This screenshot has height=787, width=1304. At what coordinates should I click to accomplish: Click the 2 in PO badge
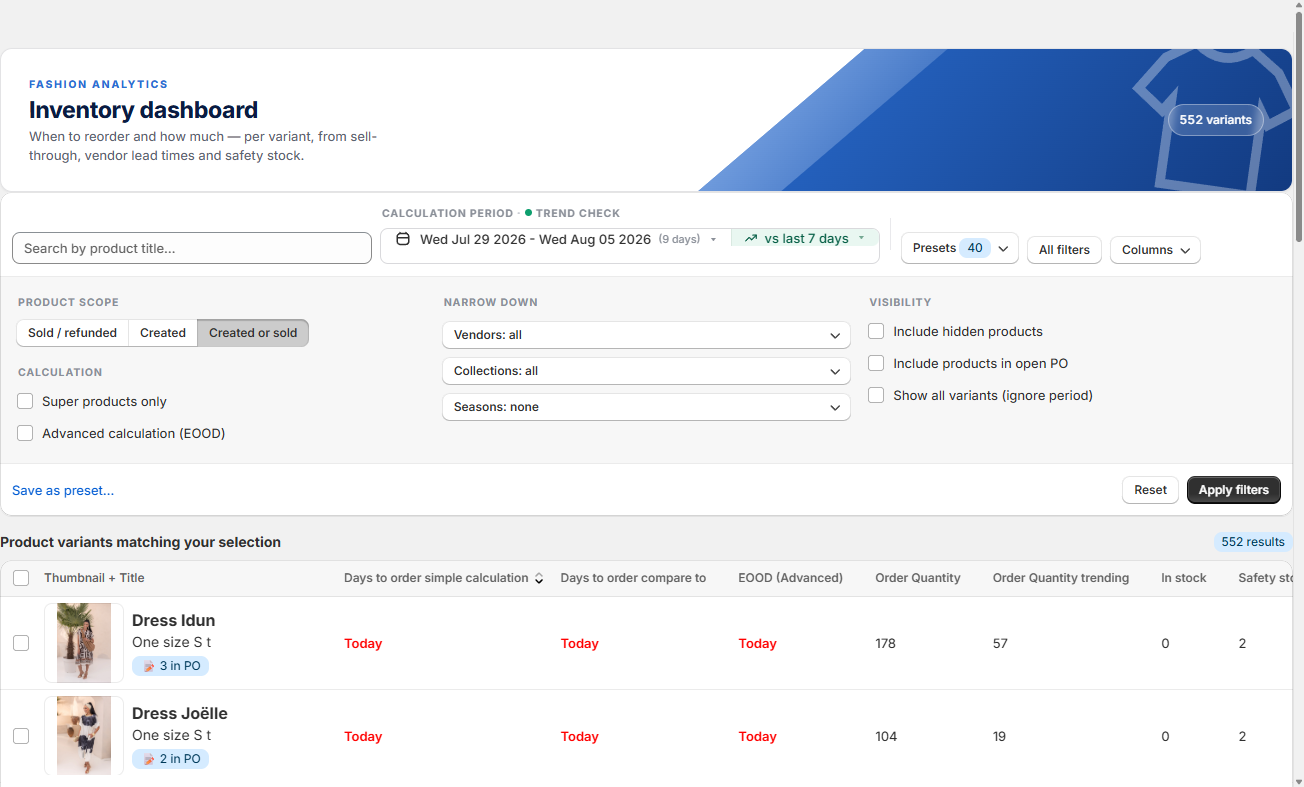pos(170,759)
